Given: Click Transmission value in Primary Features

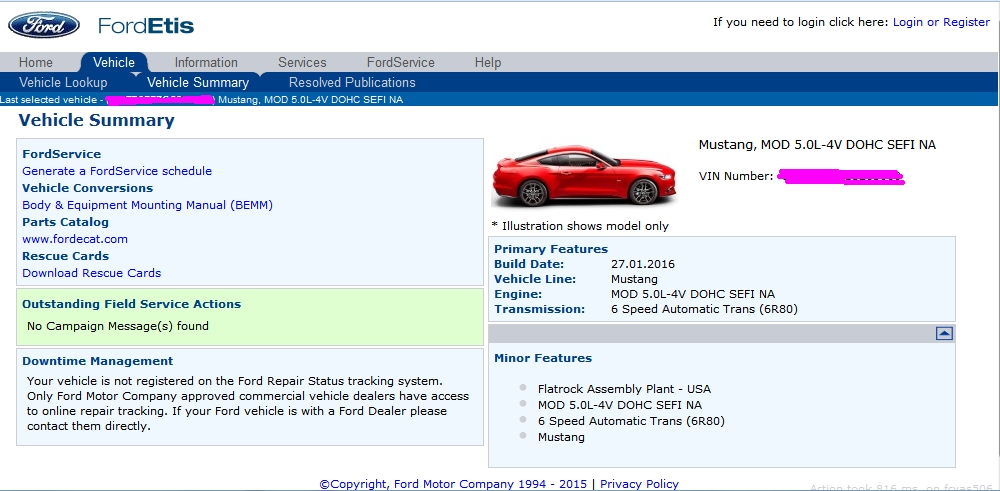Looking at the screenshot, I should click(x=704, y=309).
